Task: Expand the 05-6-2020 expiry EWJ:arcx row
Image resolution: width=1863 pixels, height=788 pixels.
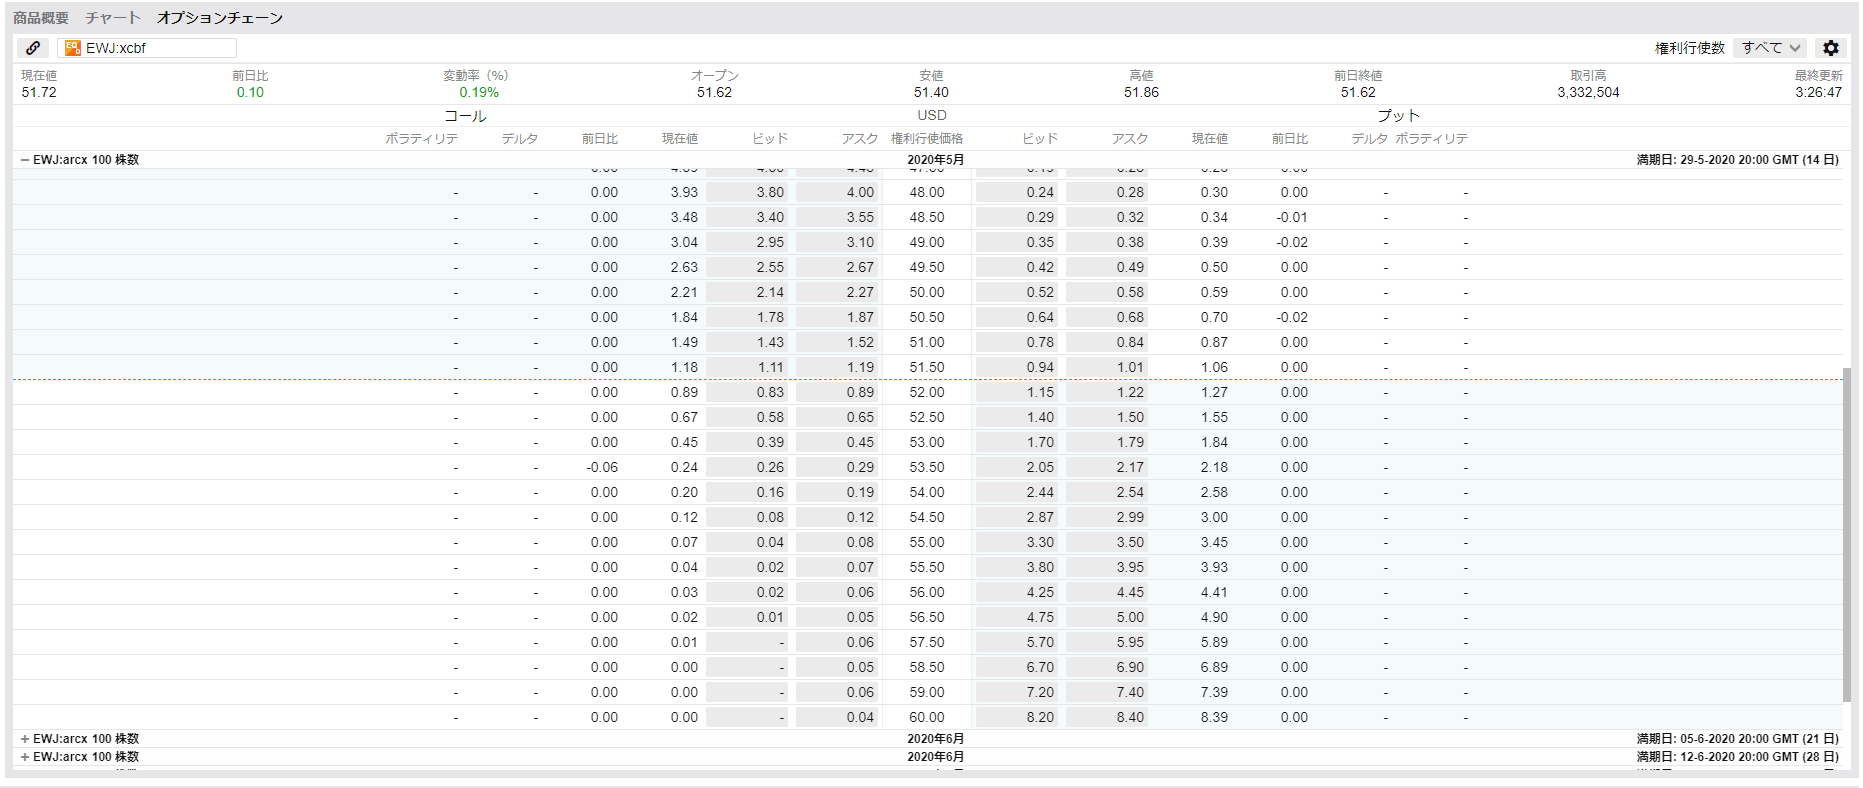Action: coord(25,739)
